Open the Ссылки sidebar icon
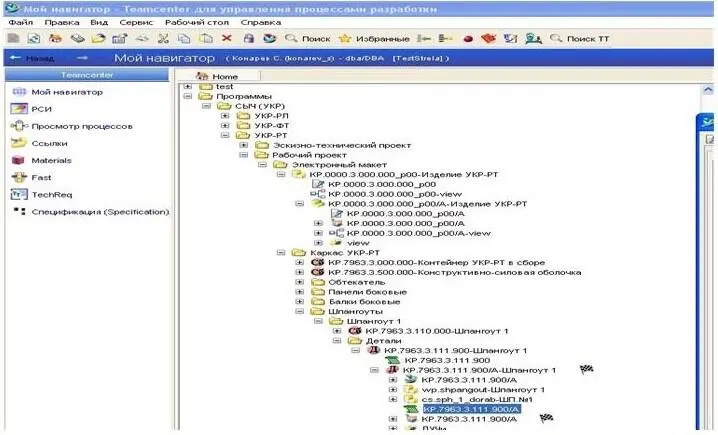The height and width of the screenshot is (435, 718). (x=19, y=143)
